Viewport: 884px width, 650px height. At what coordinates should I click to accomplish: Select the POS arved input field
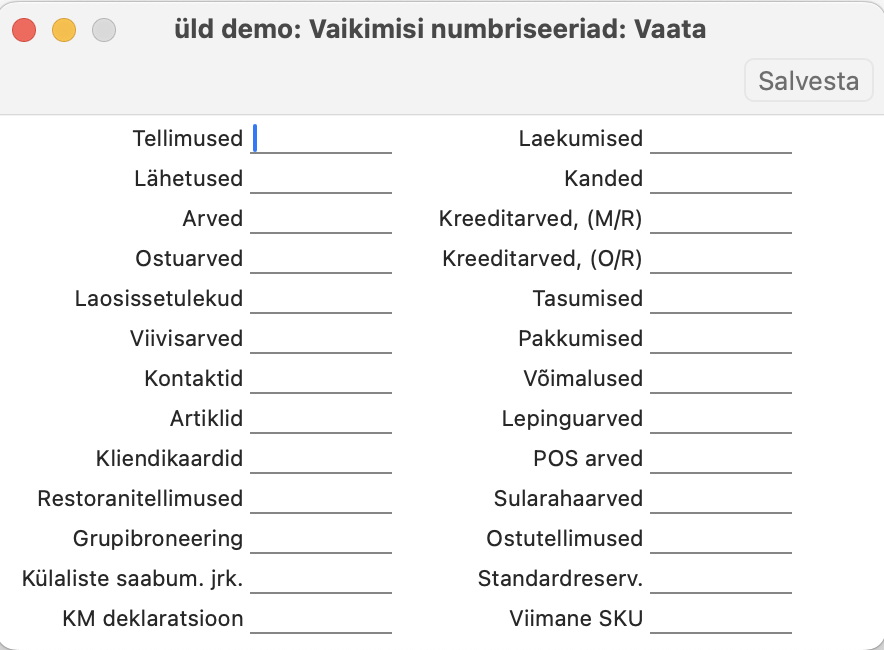point(720,459)
